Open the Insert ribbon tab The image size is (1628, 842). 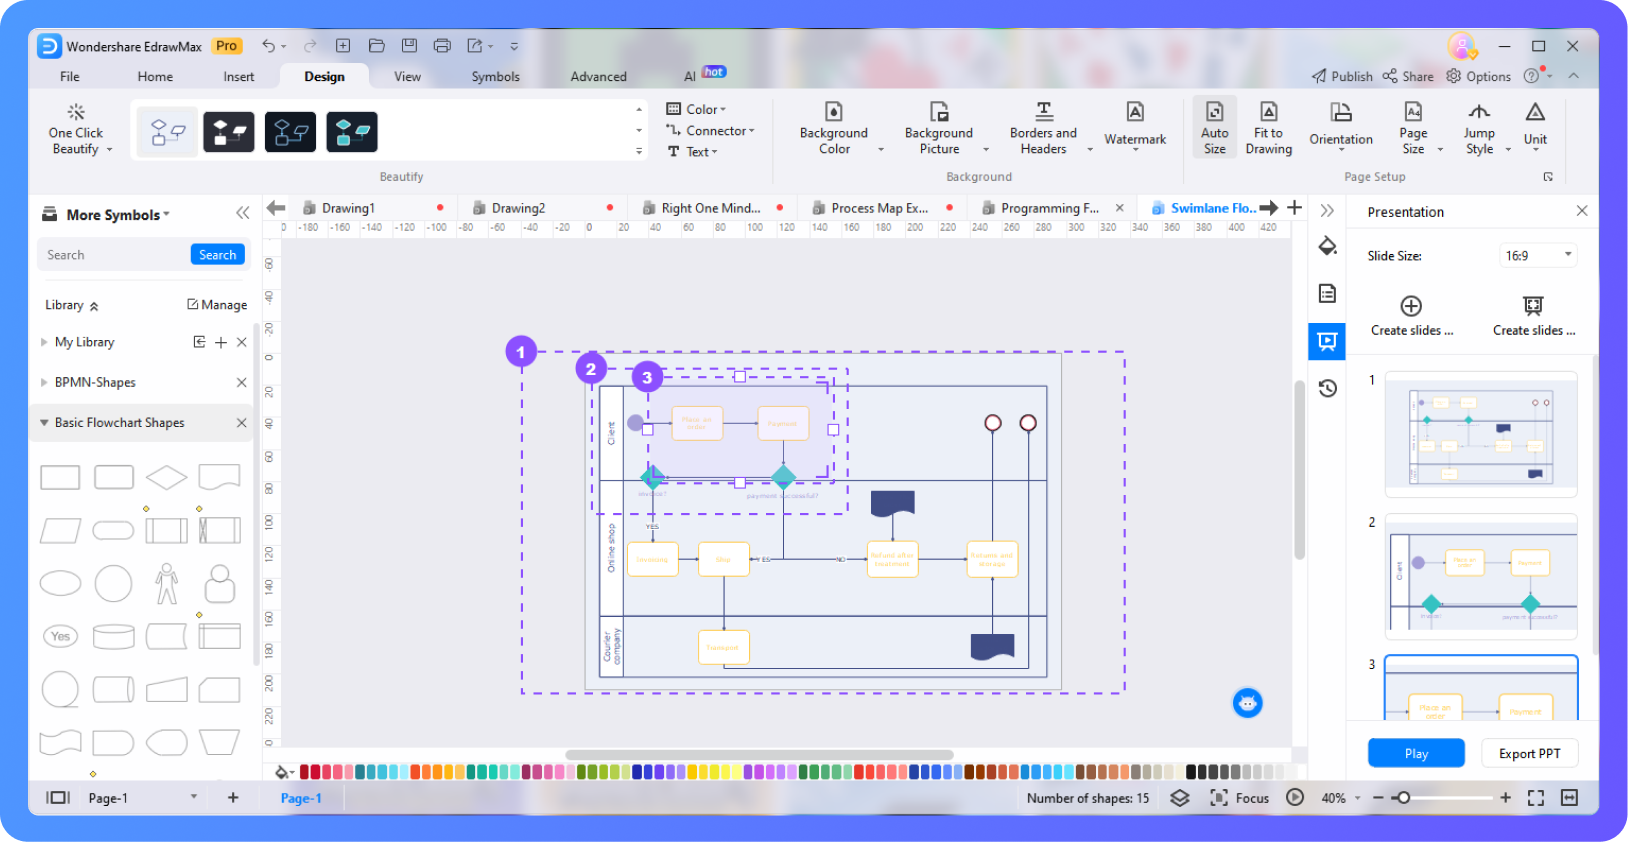[x=239, y=76]
